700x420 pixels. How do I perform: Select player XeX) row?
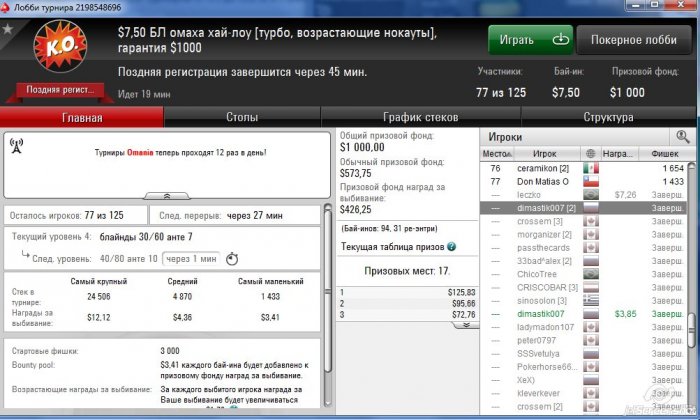click(583, 380)
